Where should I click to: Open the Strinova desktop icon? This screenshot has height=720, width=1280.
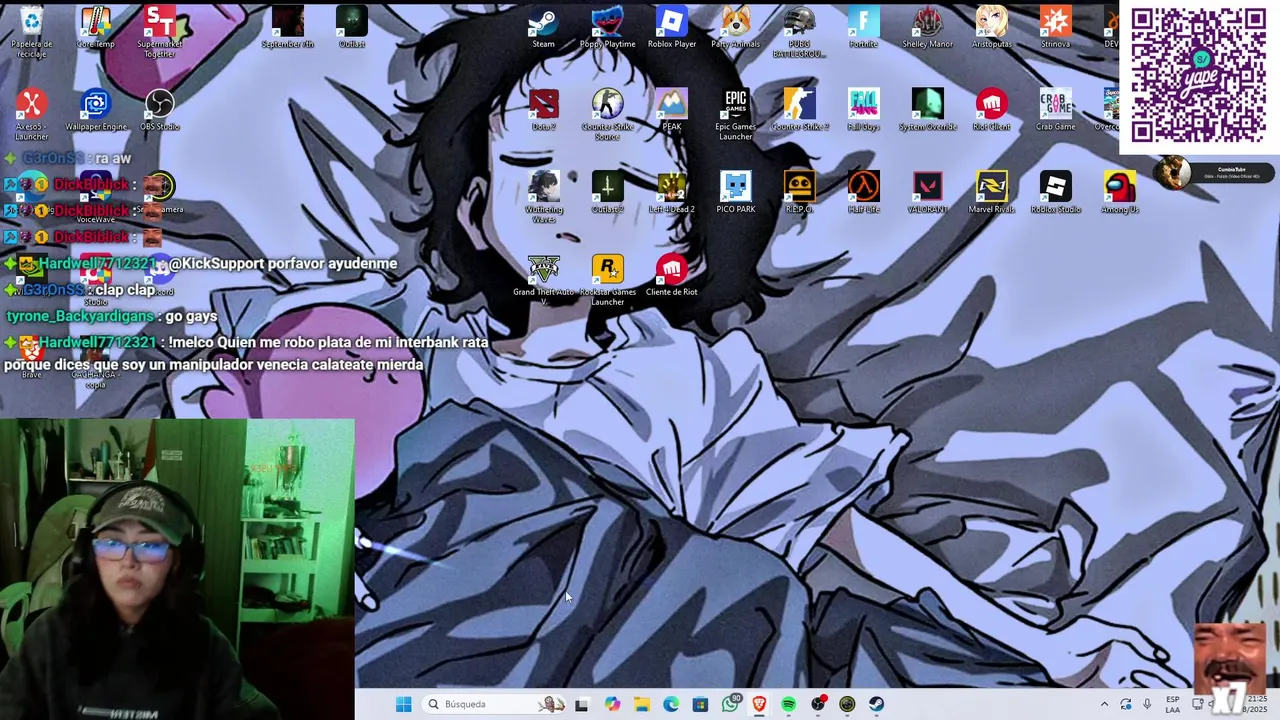point(1055,27)
